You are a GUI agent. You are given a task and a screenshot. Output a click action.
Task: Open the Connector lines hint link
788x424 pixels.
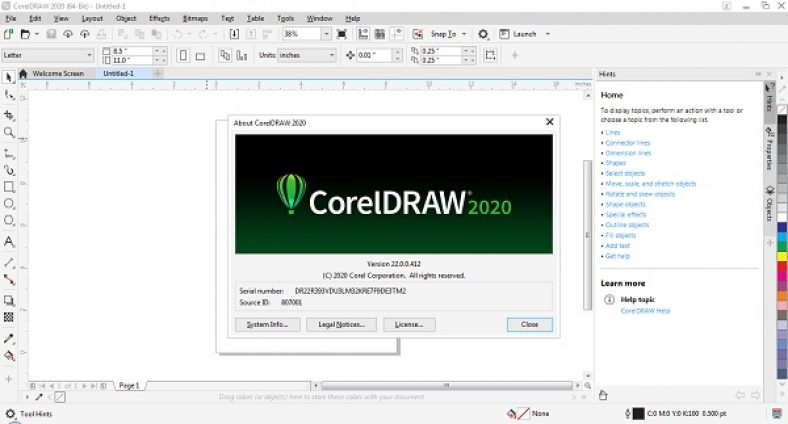[628, 143]
